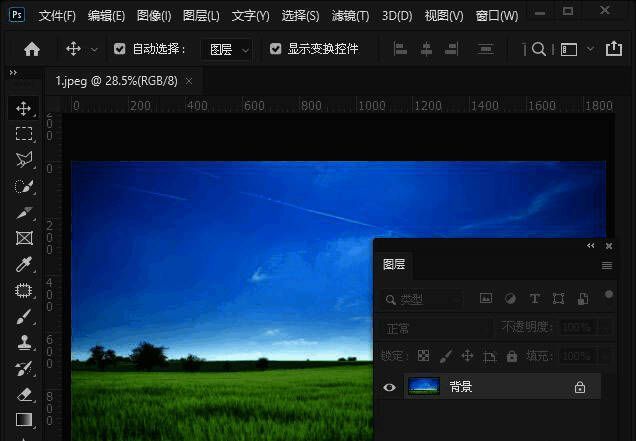Filter layers by pixel layer icon
The height and width of the screenshot is (441, 636).
[x=486, y=299]
